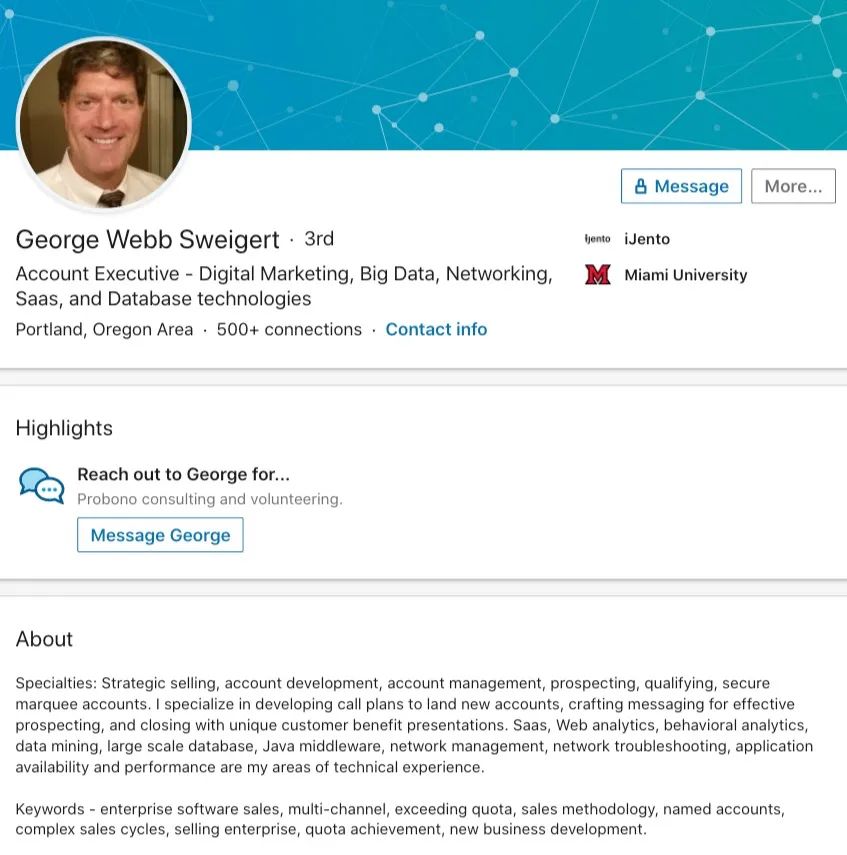This screenshot has height=855, width=847.
Task: Click the chat bubbles Highlights icon
Action: [x=41, y=485]
